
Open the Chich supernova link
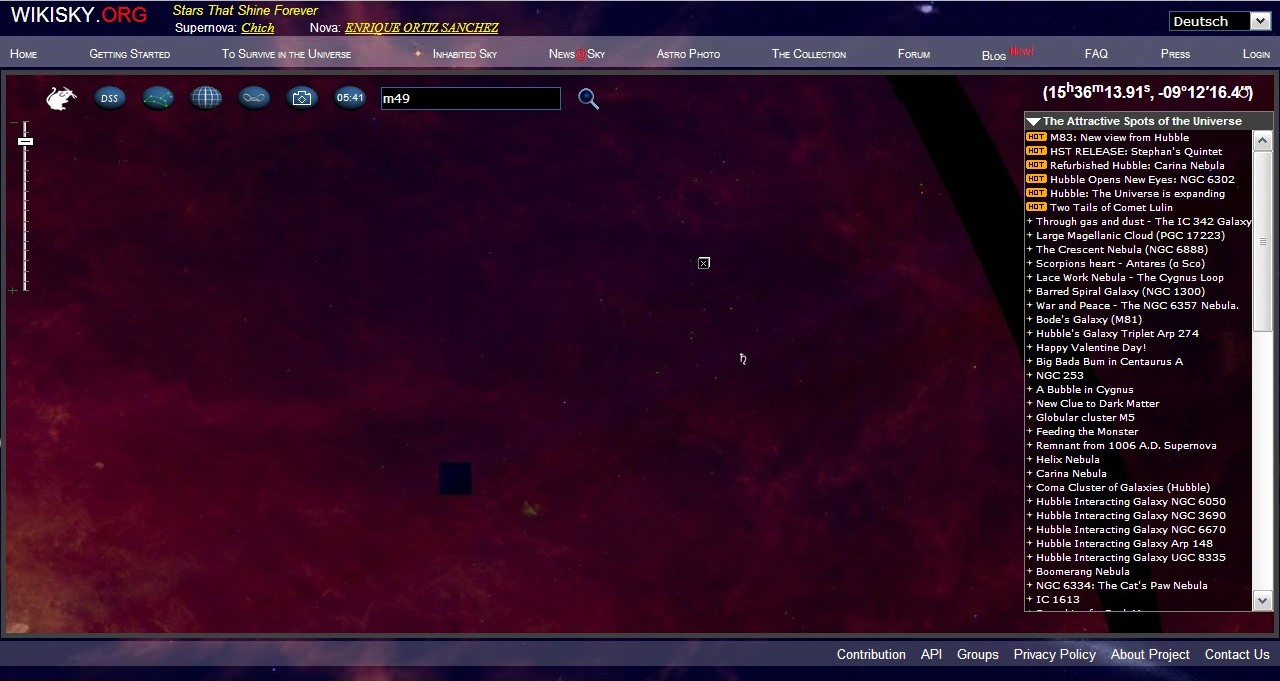coord(258,28)
